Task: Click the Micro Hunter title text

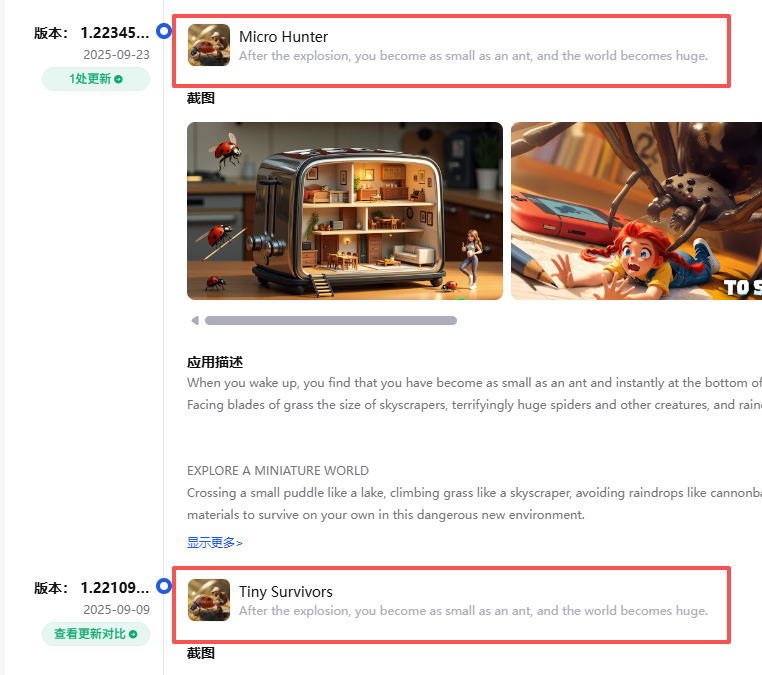Action: tap(283, 37)
